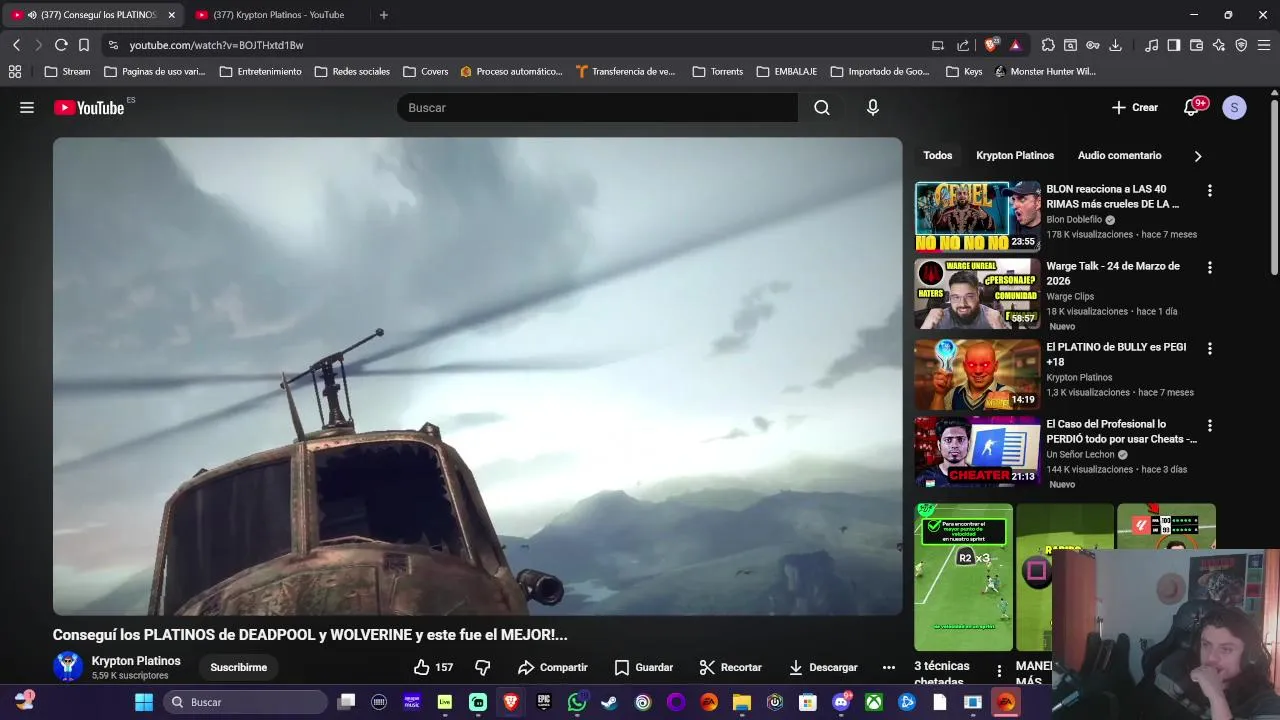Go back to the previous page
The width and height of the screenshot is (1280, 720).
click(16, 45)
